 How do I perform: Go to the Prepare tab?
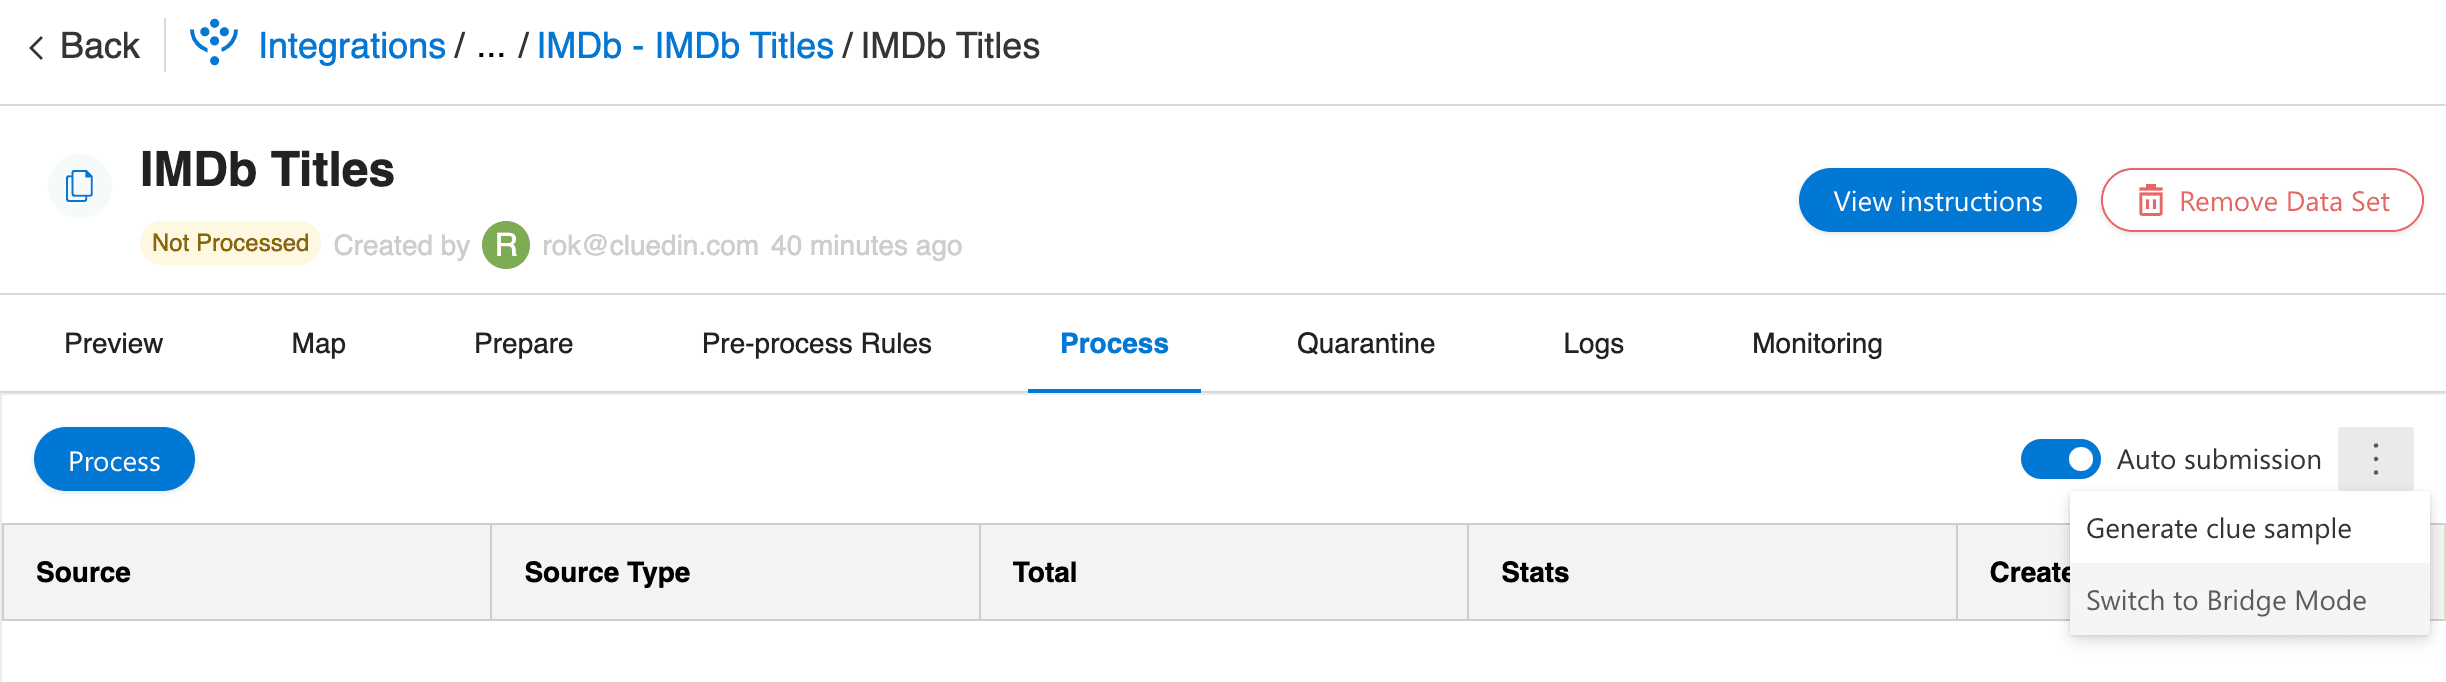523,343
